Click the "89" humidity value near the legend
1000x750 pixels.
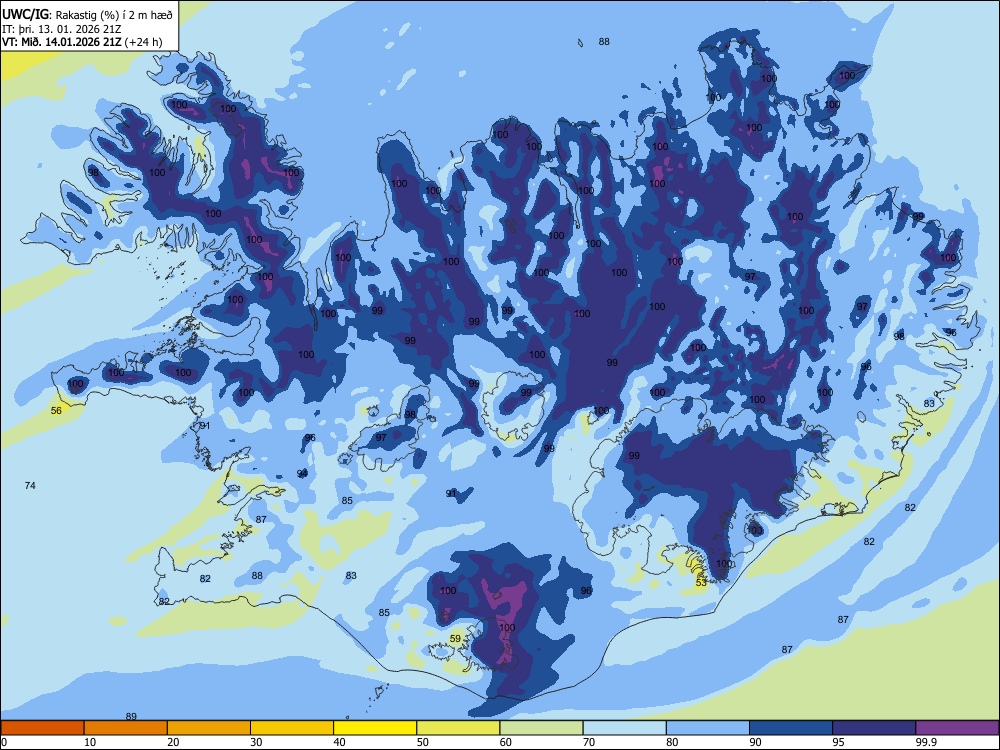(131, 716)
